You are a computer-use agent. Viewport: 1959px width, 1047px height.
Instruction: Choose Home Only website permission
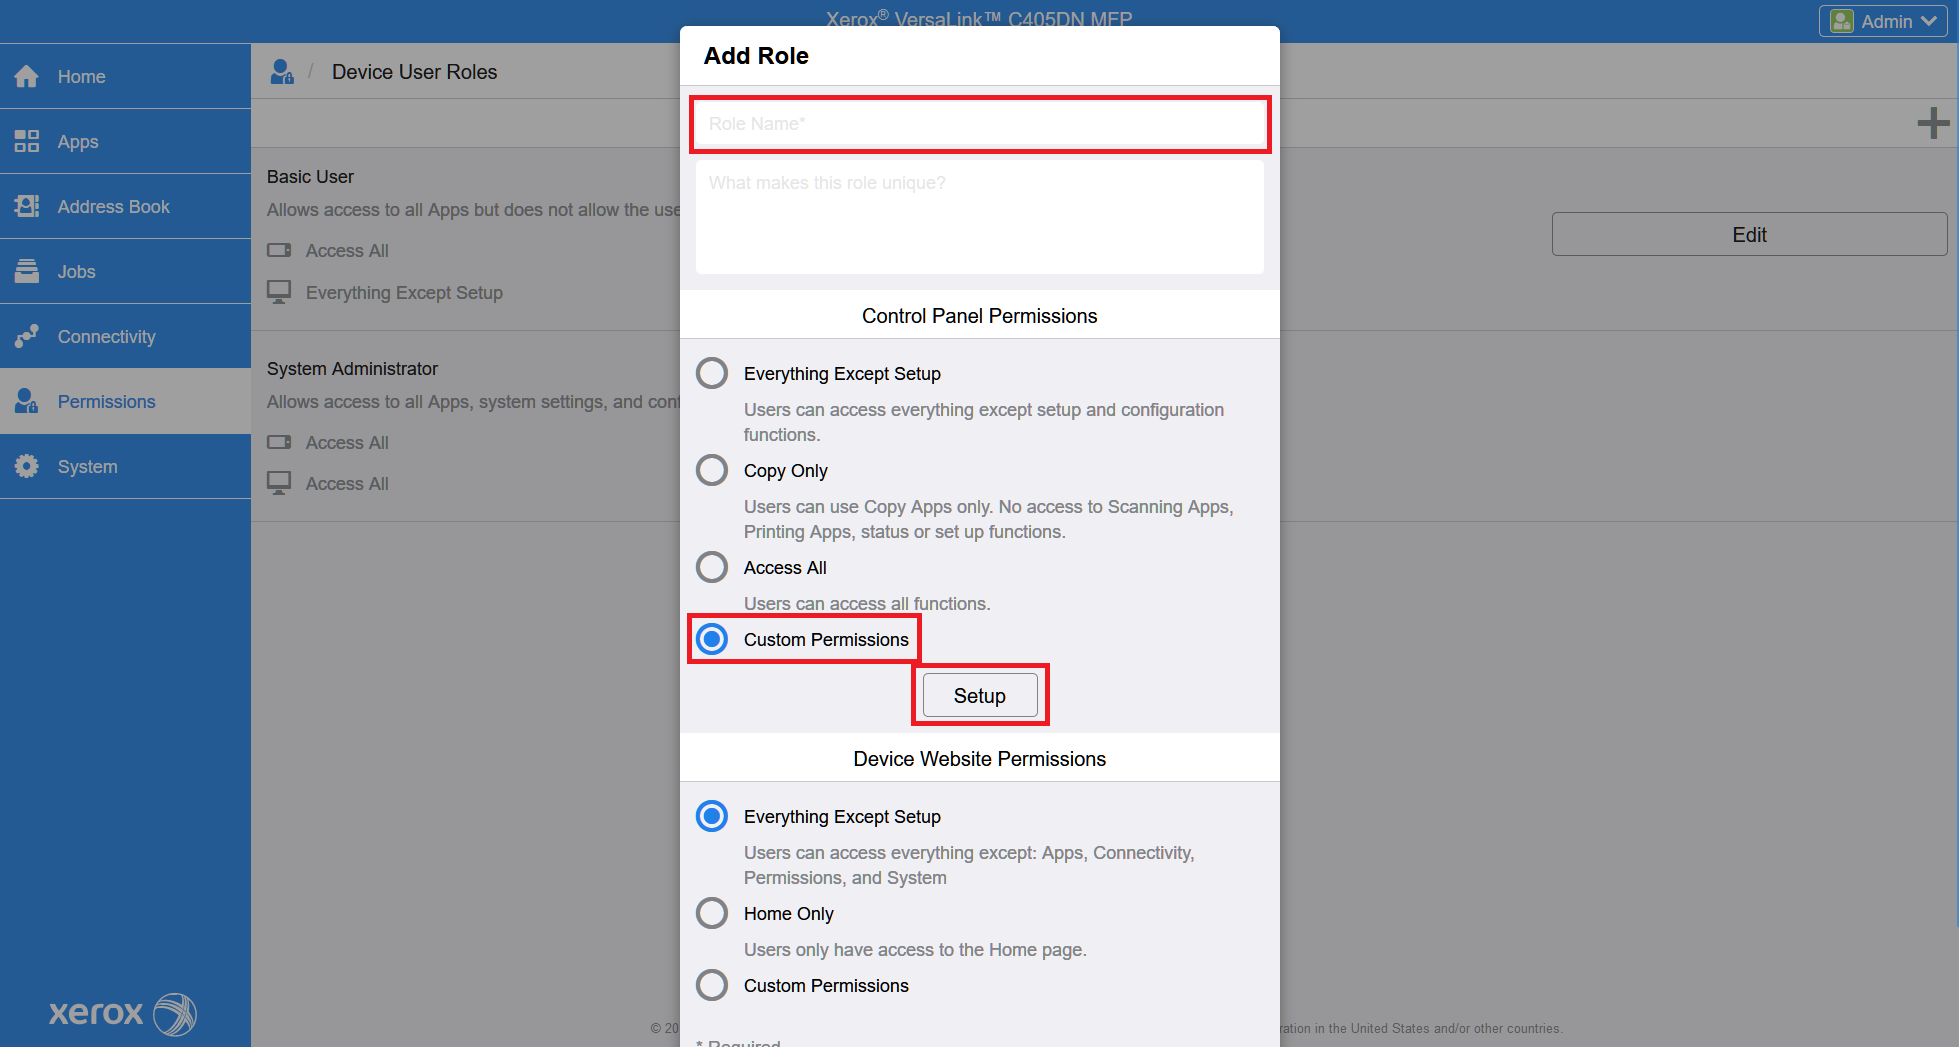(x=712, y=913)
